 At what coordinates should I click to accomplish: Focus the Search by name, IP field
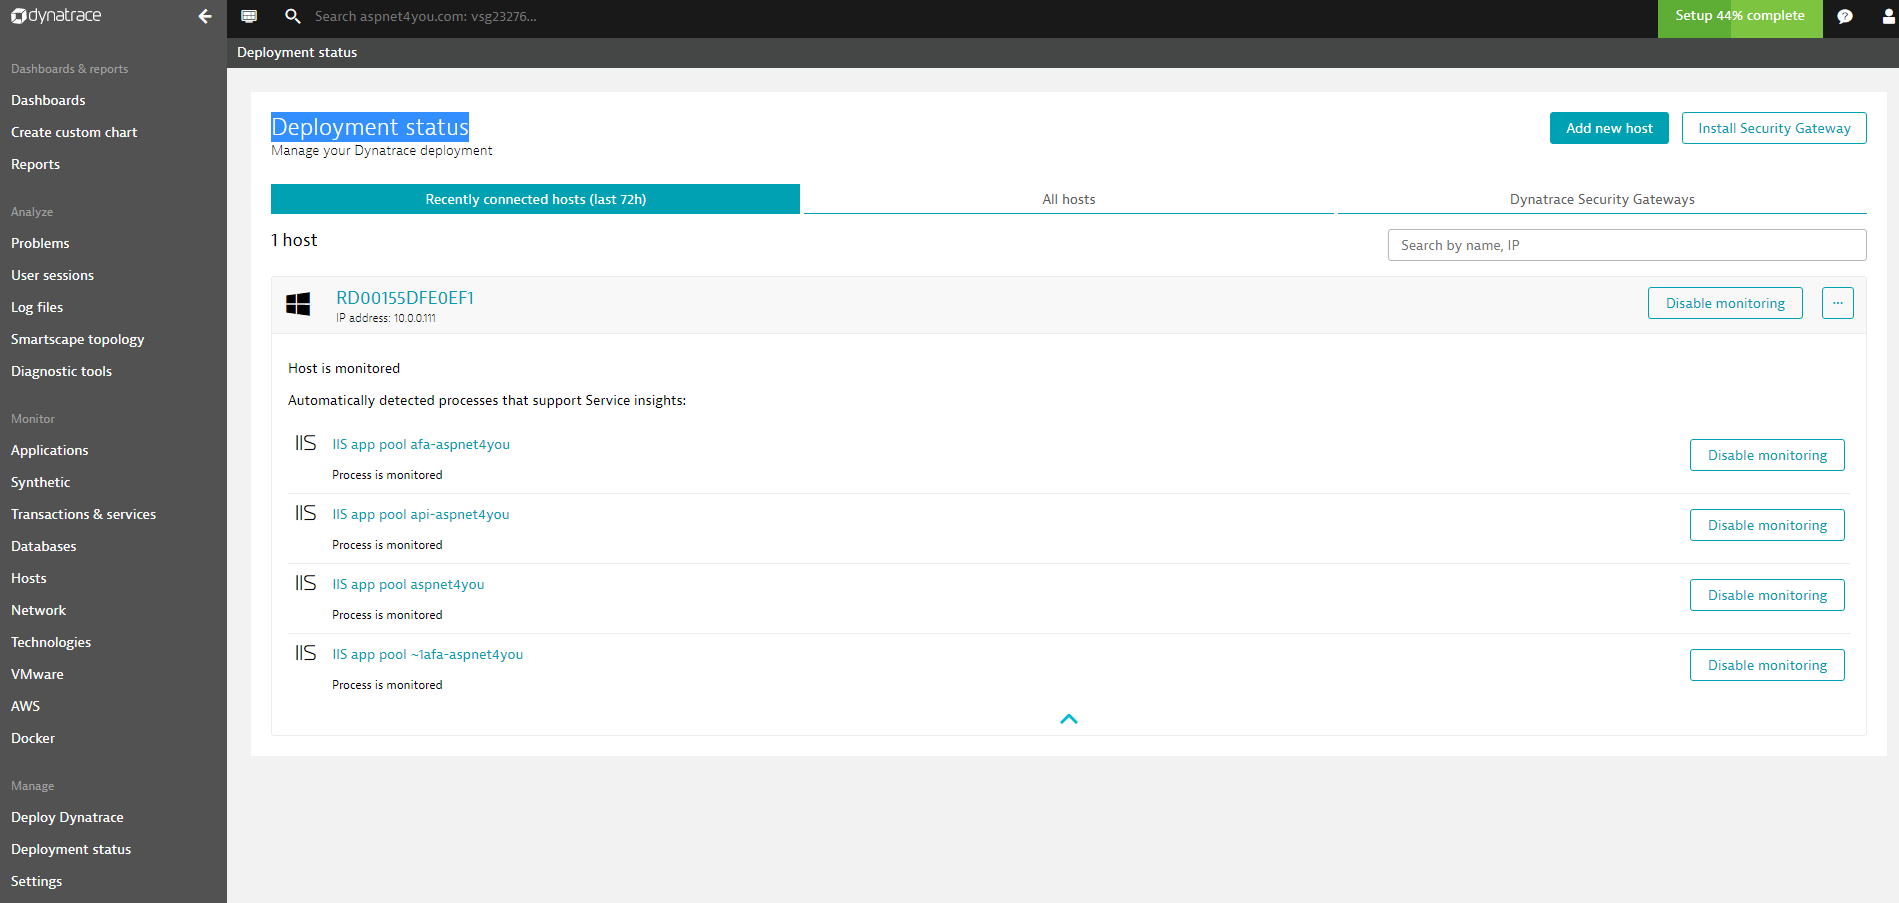pyautogui.click(x=1627, y=245)
